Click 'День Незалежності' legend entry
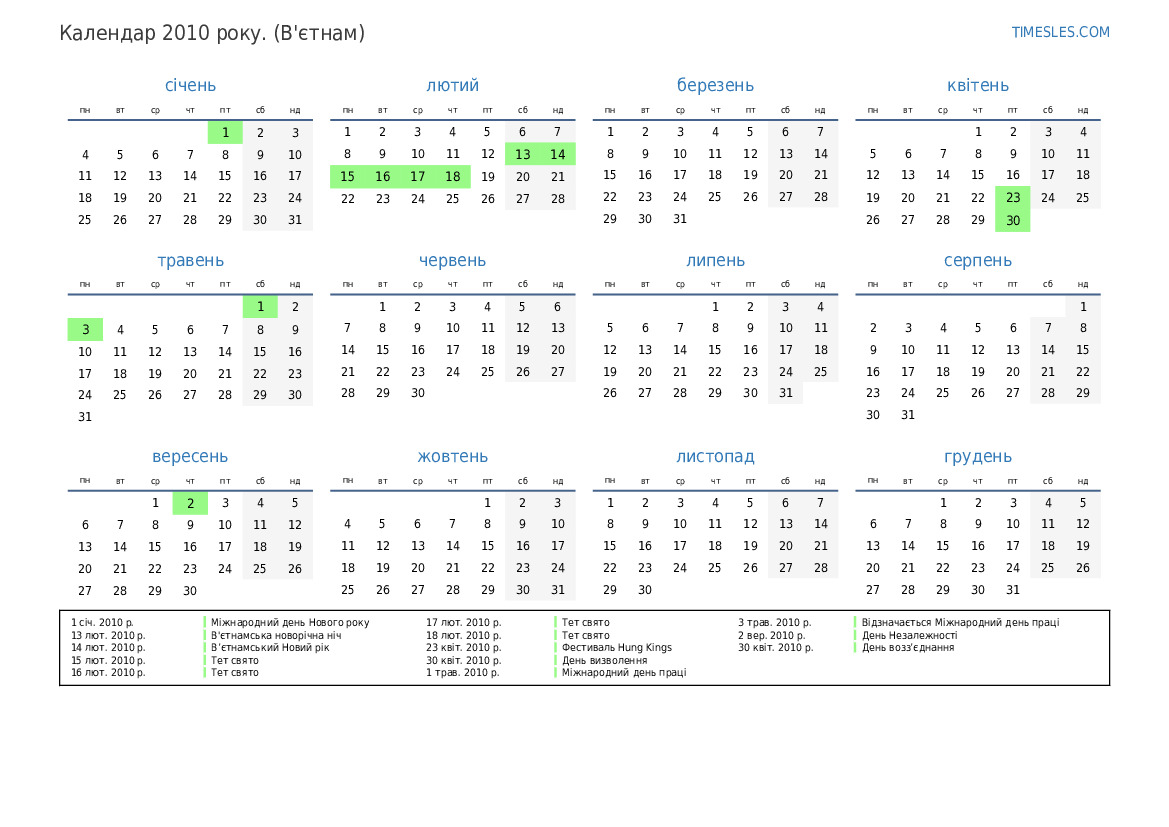The width and height of the screenshot is (1169, 827). [910, 636]
